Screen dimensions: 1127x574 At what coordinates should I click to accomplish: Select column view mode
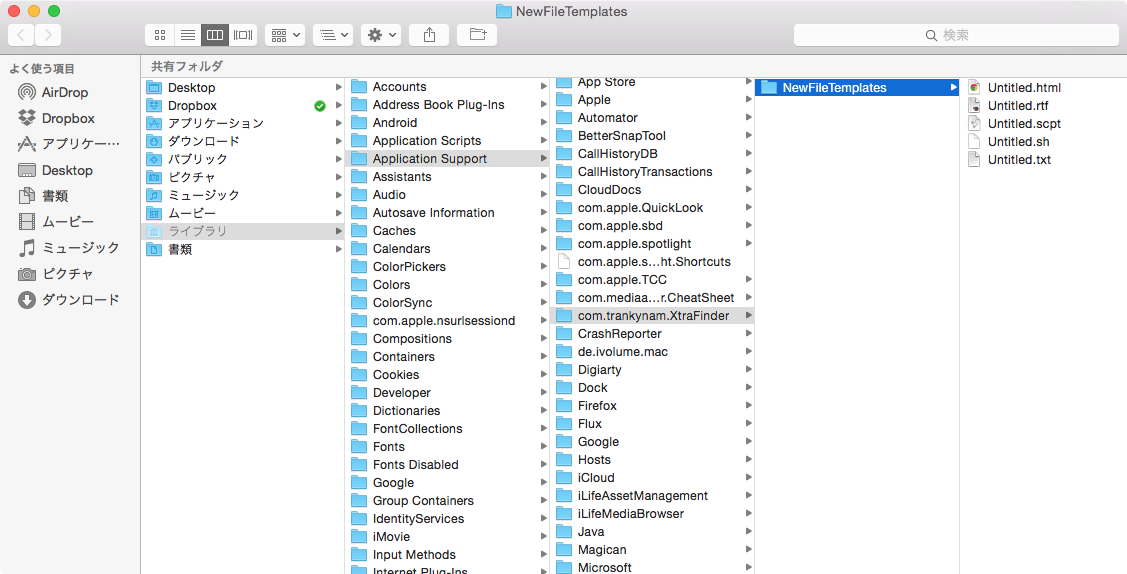215,35
